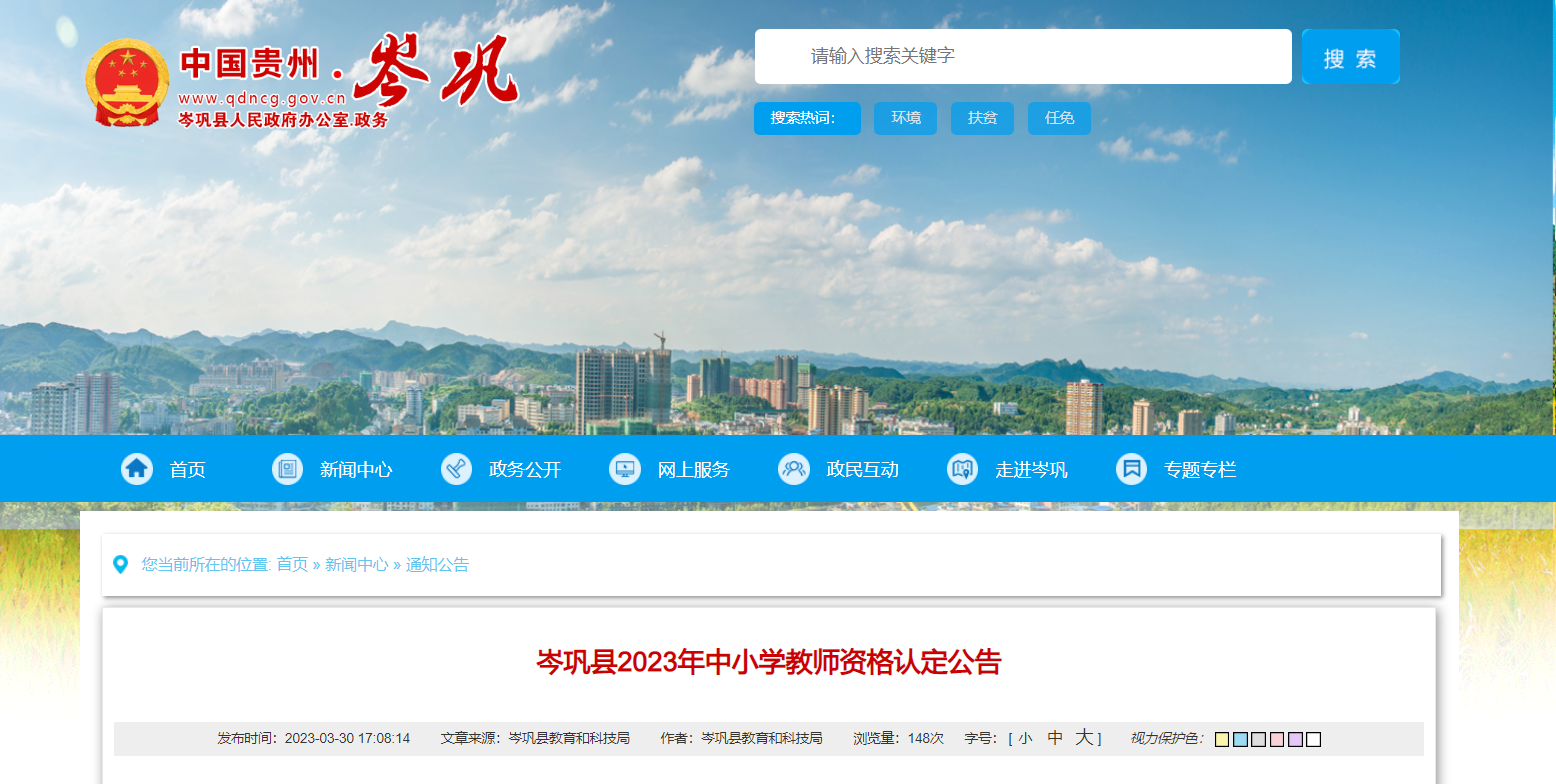Click the home icon beside 首页

[x=137, y=469]
